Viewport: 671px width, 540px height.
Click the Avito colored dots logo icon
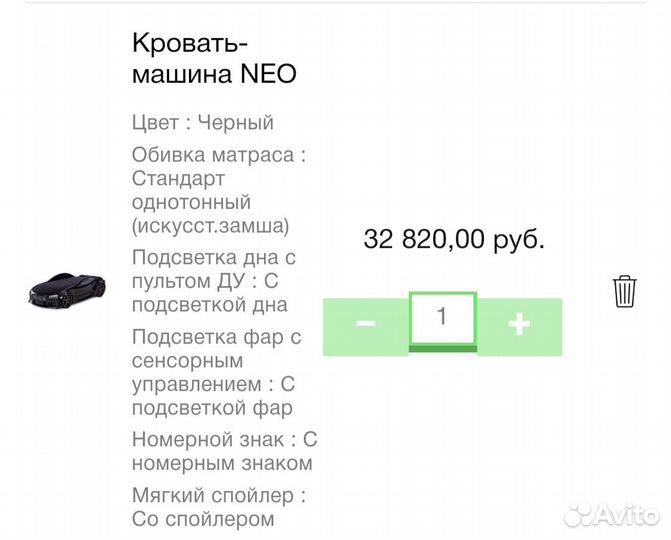(x=581, y=513)
